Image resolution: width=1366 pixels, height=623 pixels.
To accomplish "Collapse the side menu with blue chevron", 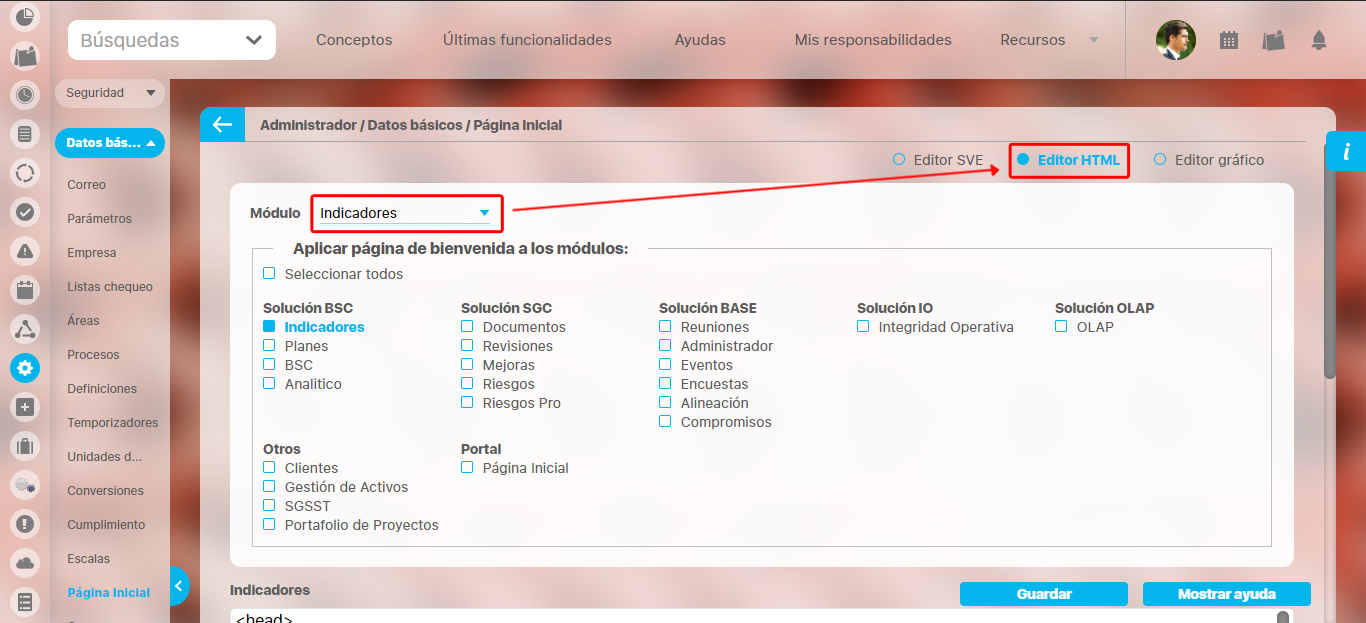I will [x=179, y=586].
